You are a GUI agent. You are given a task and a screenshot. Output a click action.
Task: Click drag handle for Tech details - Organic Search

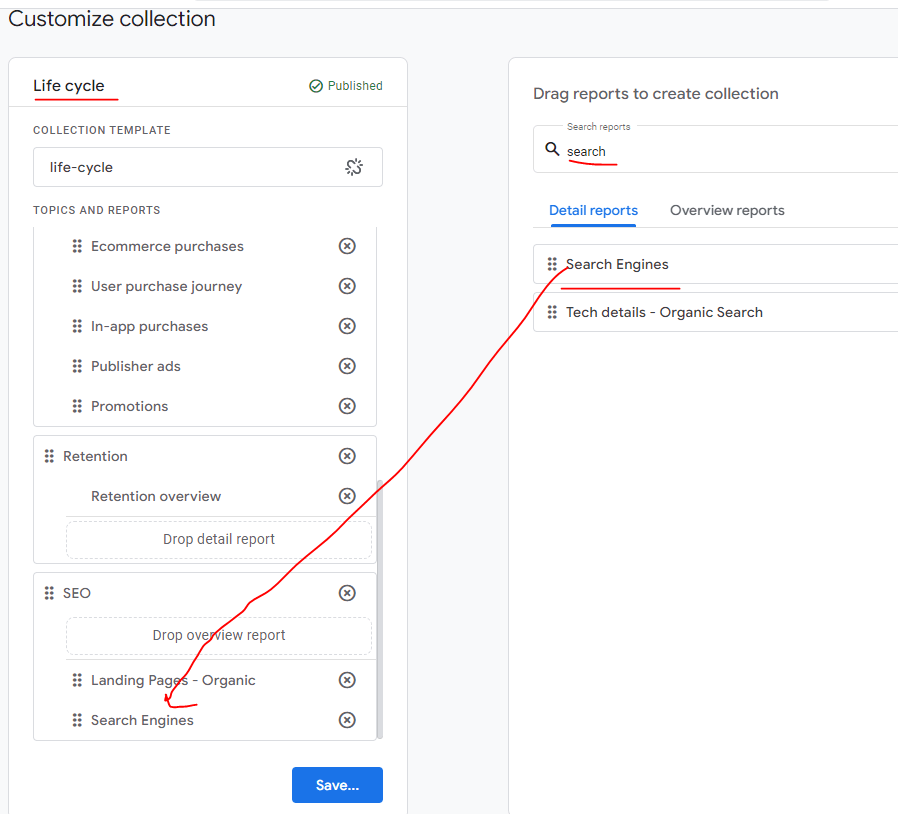coord(552,312)
